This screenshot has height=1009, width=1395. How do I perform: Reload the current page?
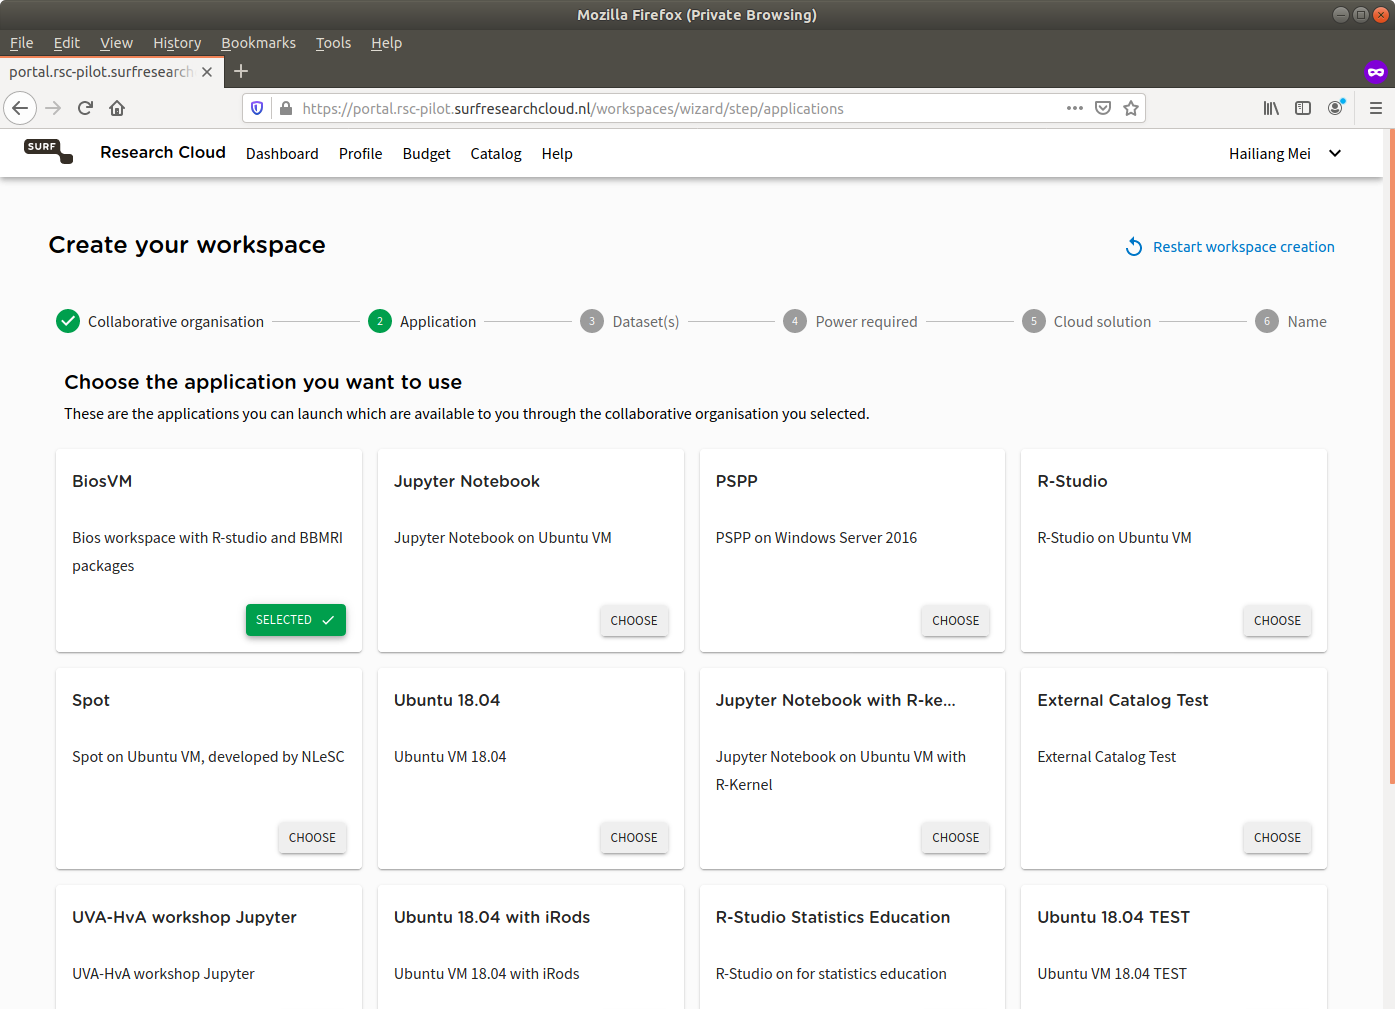point(85,108)
